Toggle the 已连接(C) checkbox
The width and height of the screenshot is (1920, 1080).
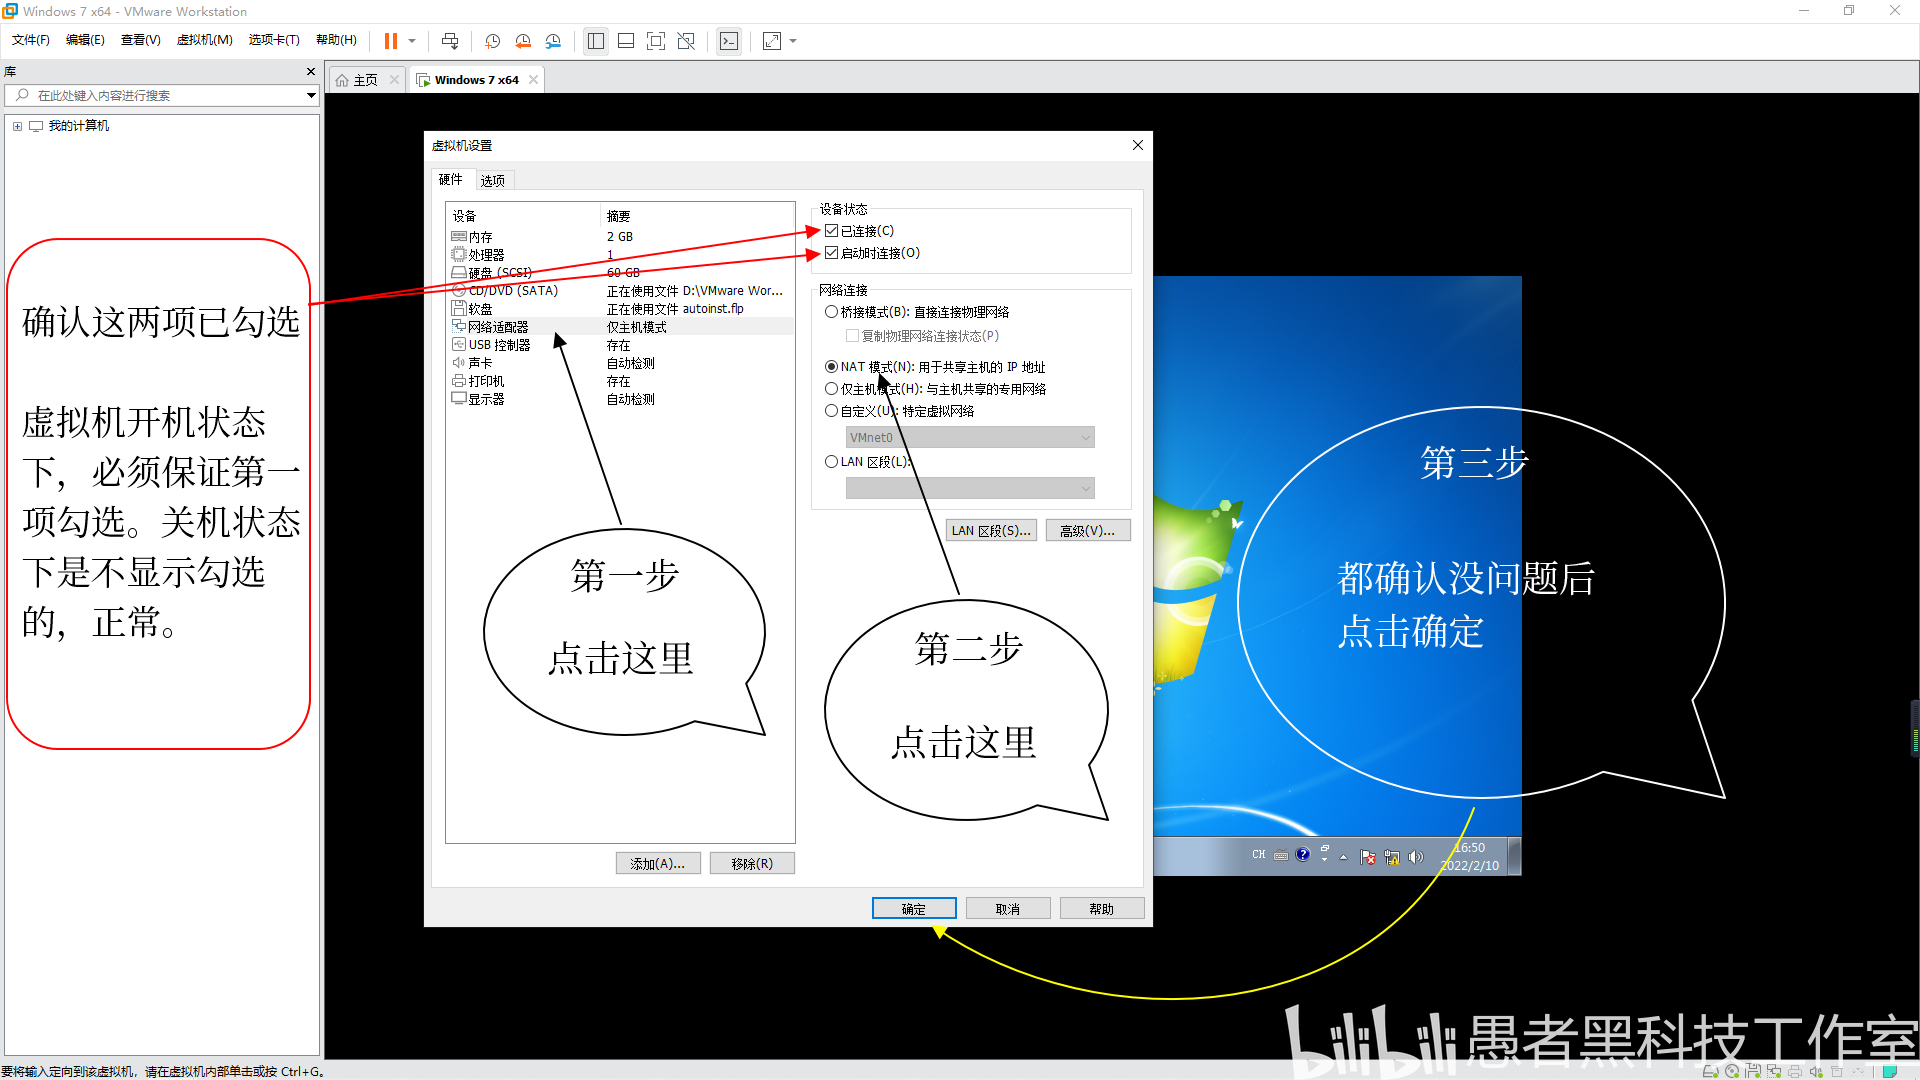pyautogui.click(x=831, y=231)
